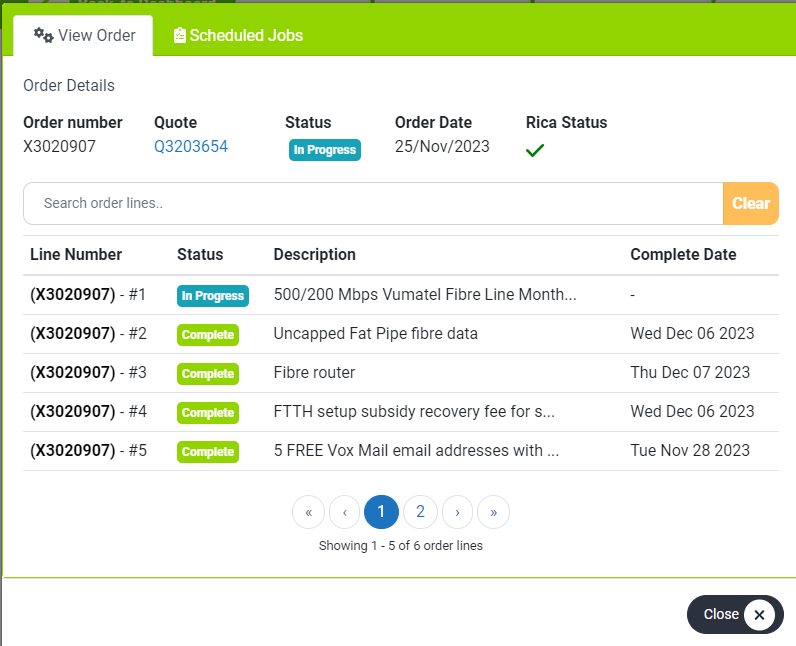
Task: Click the Tue Nov 28 2023 date
Action: (x=690, y=451)
